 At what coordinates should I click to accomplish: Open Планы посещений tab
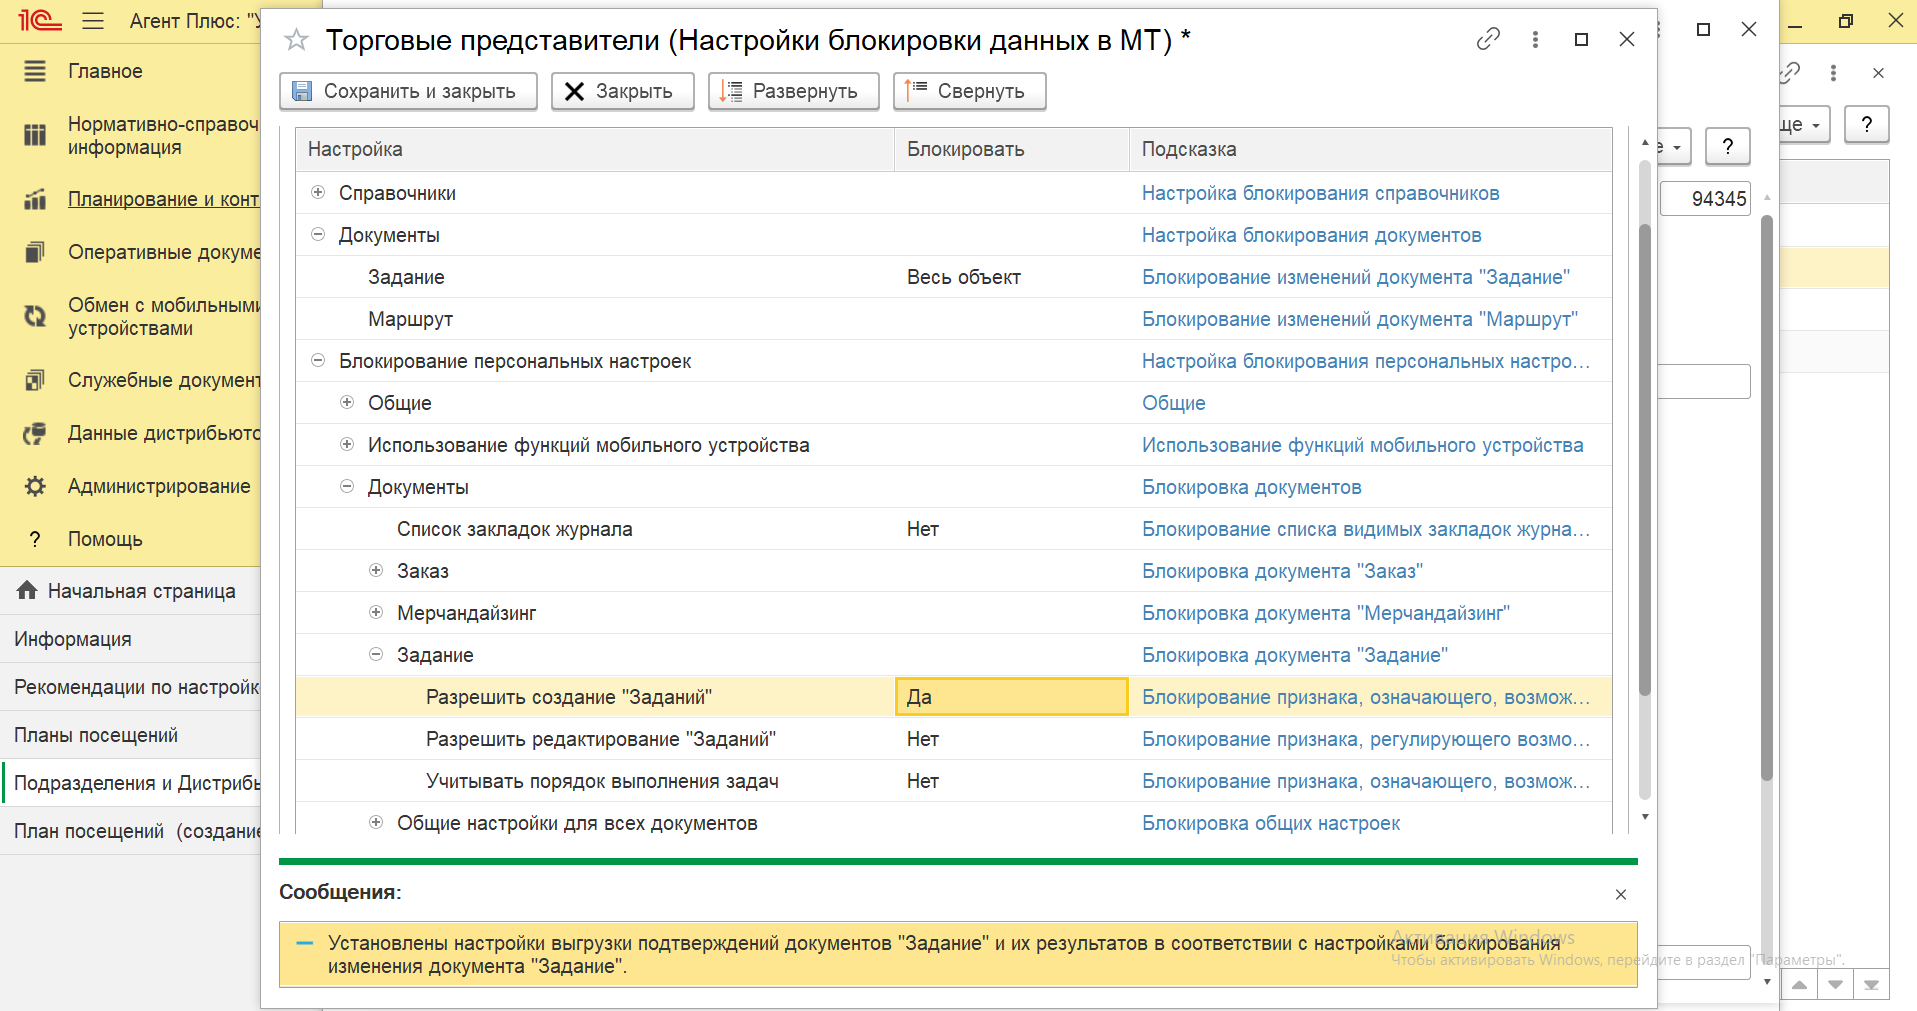[x=130, y=735]
